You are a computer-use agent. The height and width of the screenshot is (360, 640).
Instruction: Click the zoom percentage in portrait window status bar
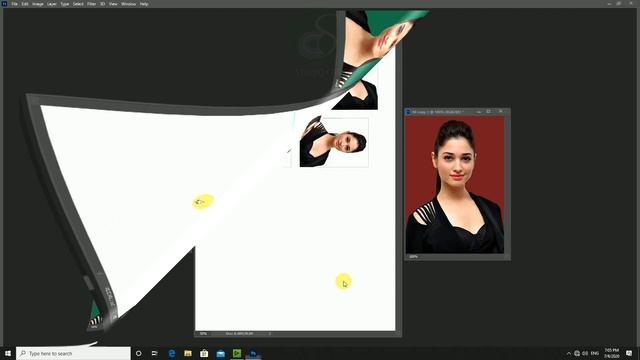(413, 257)
